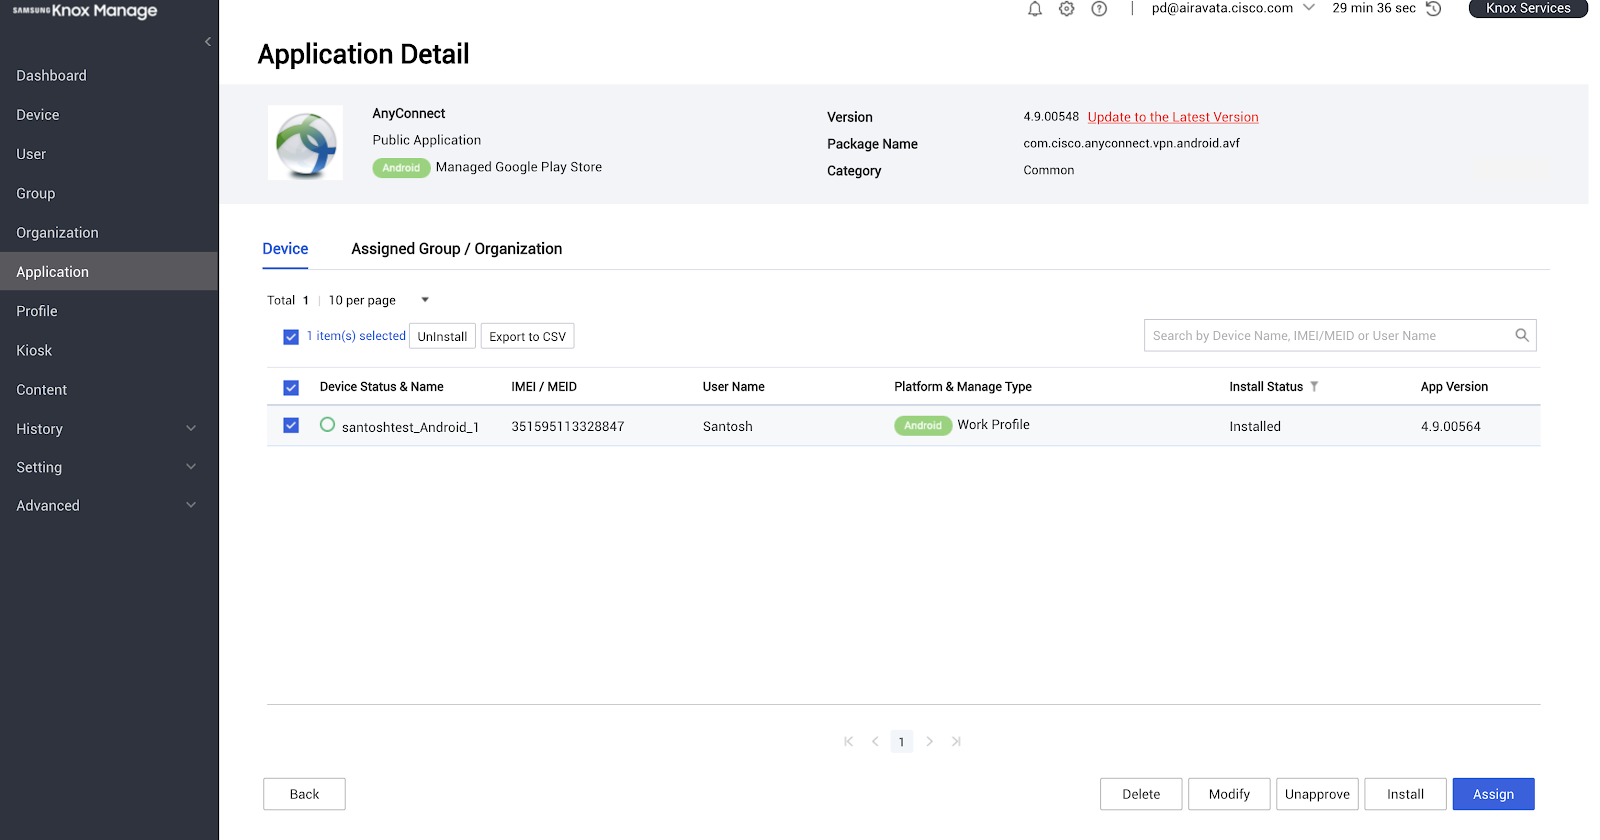The height and width of the screenshot is (840, 1600).
Task: Select page 1 in pagination
Action: pos(901,741)
